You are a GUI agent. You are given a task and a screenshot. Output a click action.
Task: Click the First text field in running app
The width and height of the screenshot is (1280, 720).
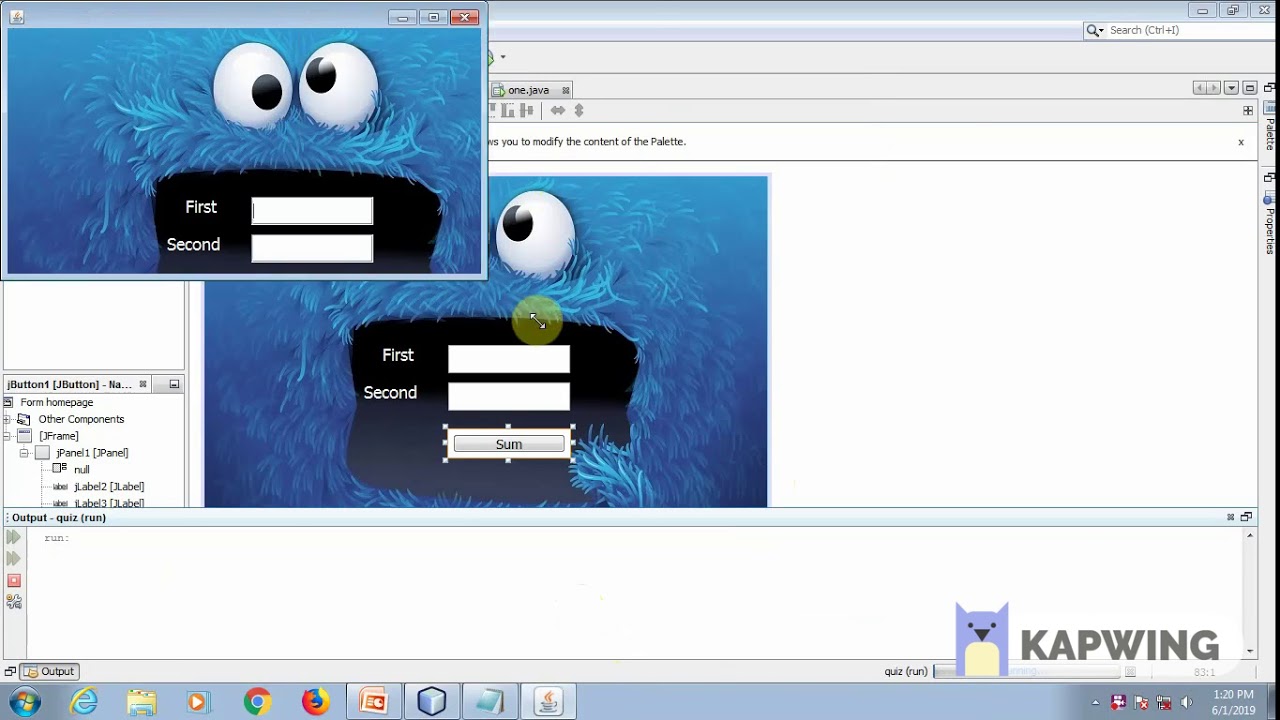[312, 210]
